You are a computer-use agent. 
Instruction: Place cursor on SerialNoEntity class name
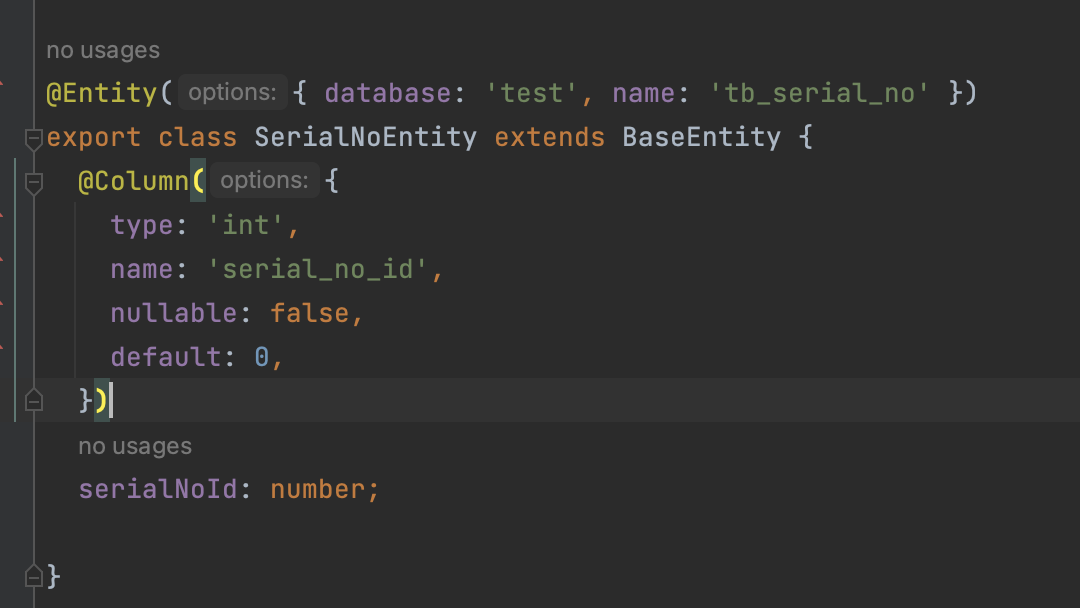365,138
